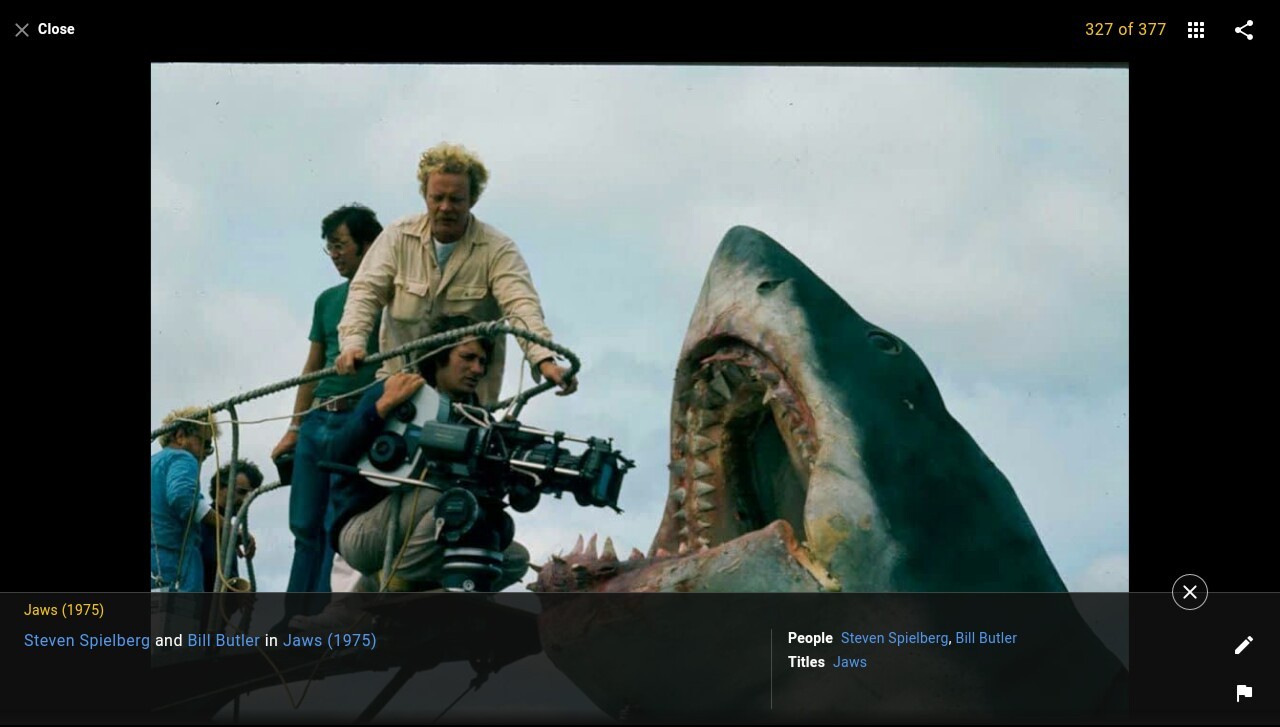
Task: Share this photo
Action: click(x=1244, y=30)
